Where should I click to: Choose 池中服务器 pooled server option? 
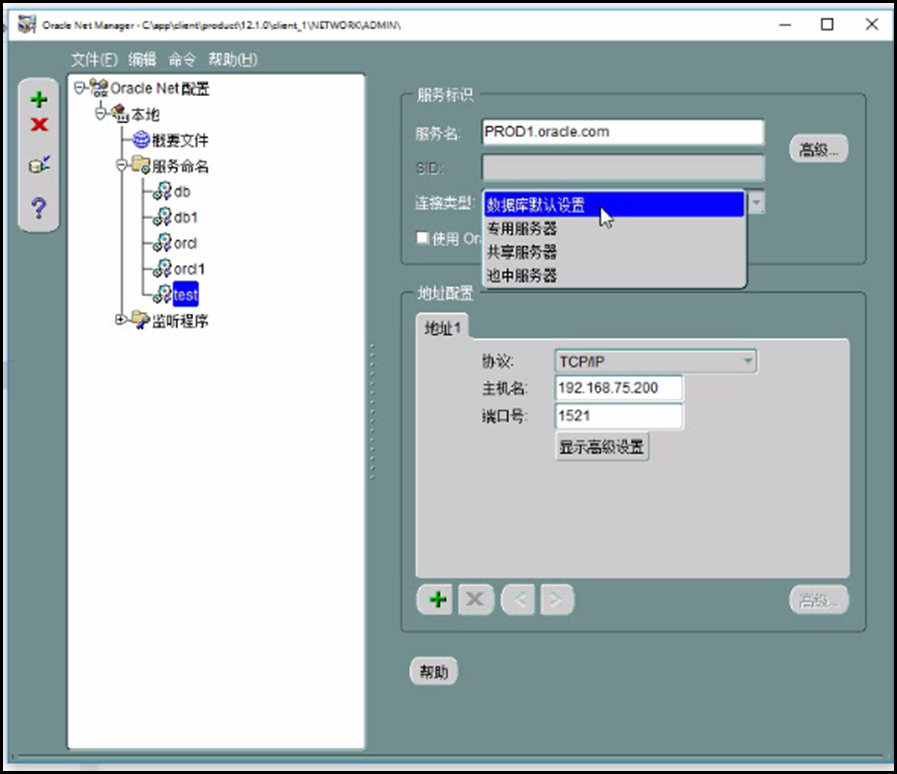613,275
